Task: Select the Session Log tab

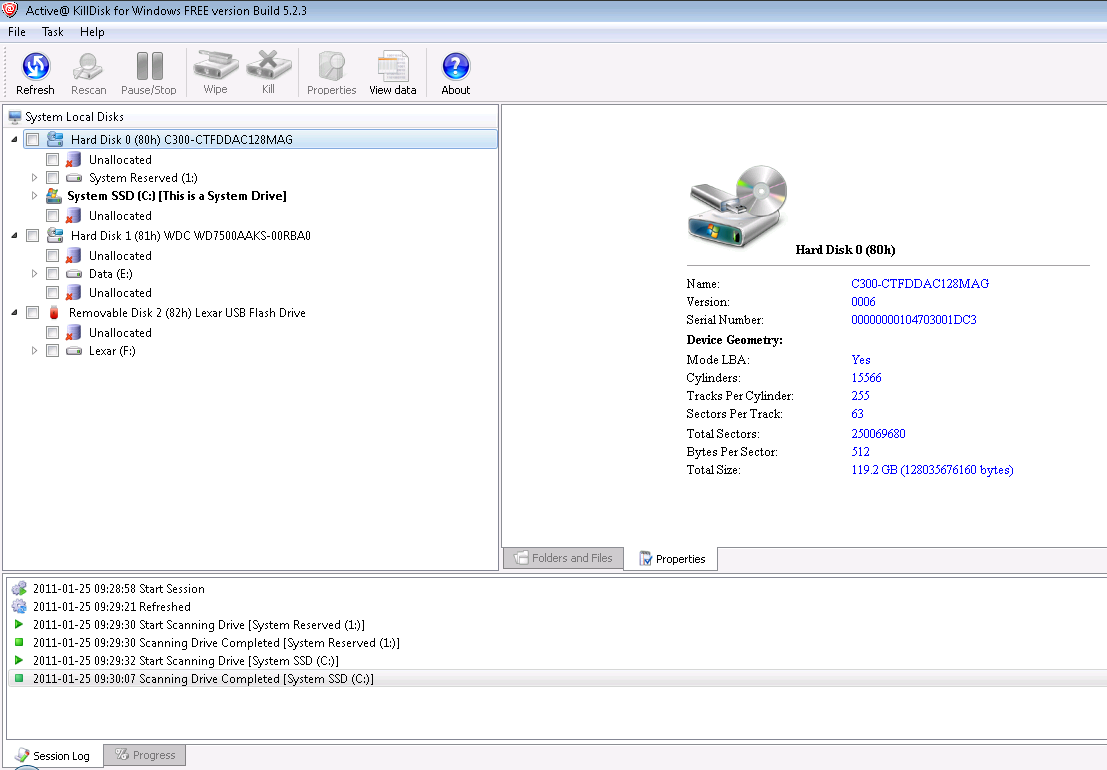Action: pyautogui.click(x=52, y=755)
